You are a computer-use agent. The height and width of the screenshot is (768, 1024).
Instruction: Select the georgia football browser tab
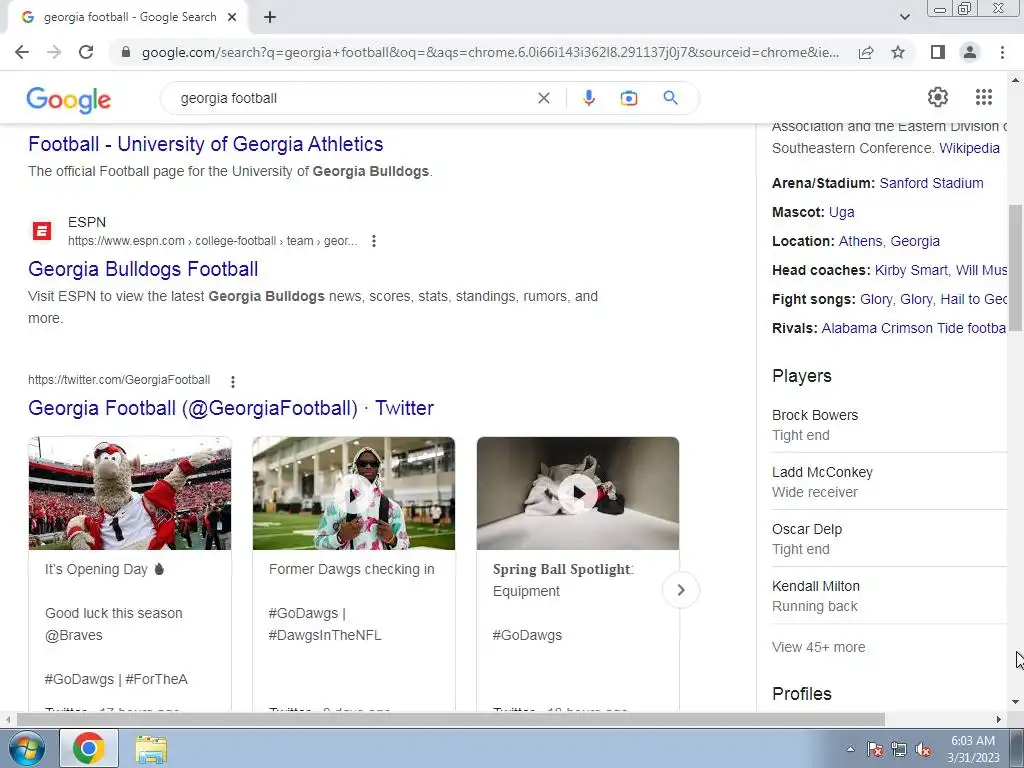click(x=127, y=18)
